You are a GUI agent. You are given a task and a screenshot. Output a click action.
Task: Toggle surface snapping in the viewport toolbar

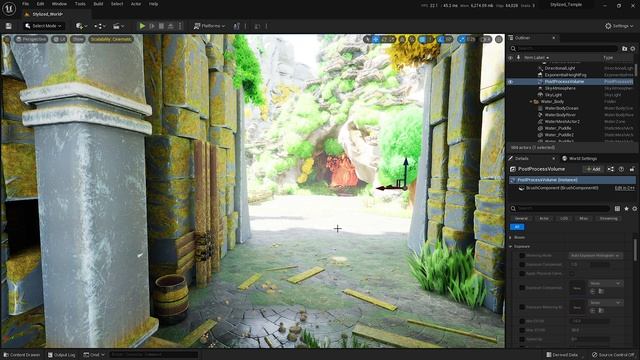[412, 40]
